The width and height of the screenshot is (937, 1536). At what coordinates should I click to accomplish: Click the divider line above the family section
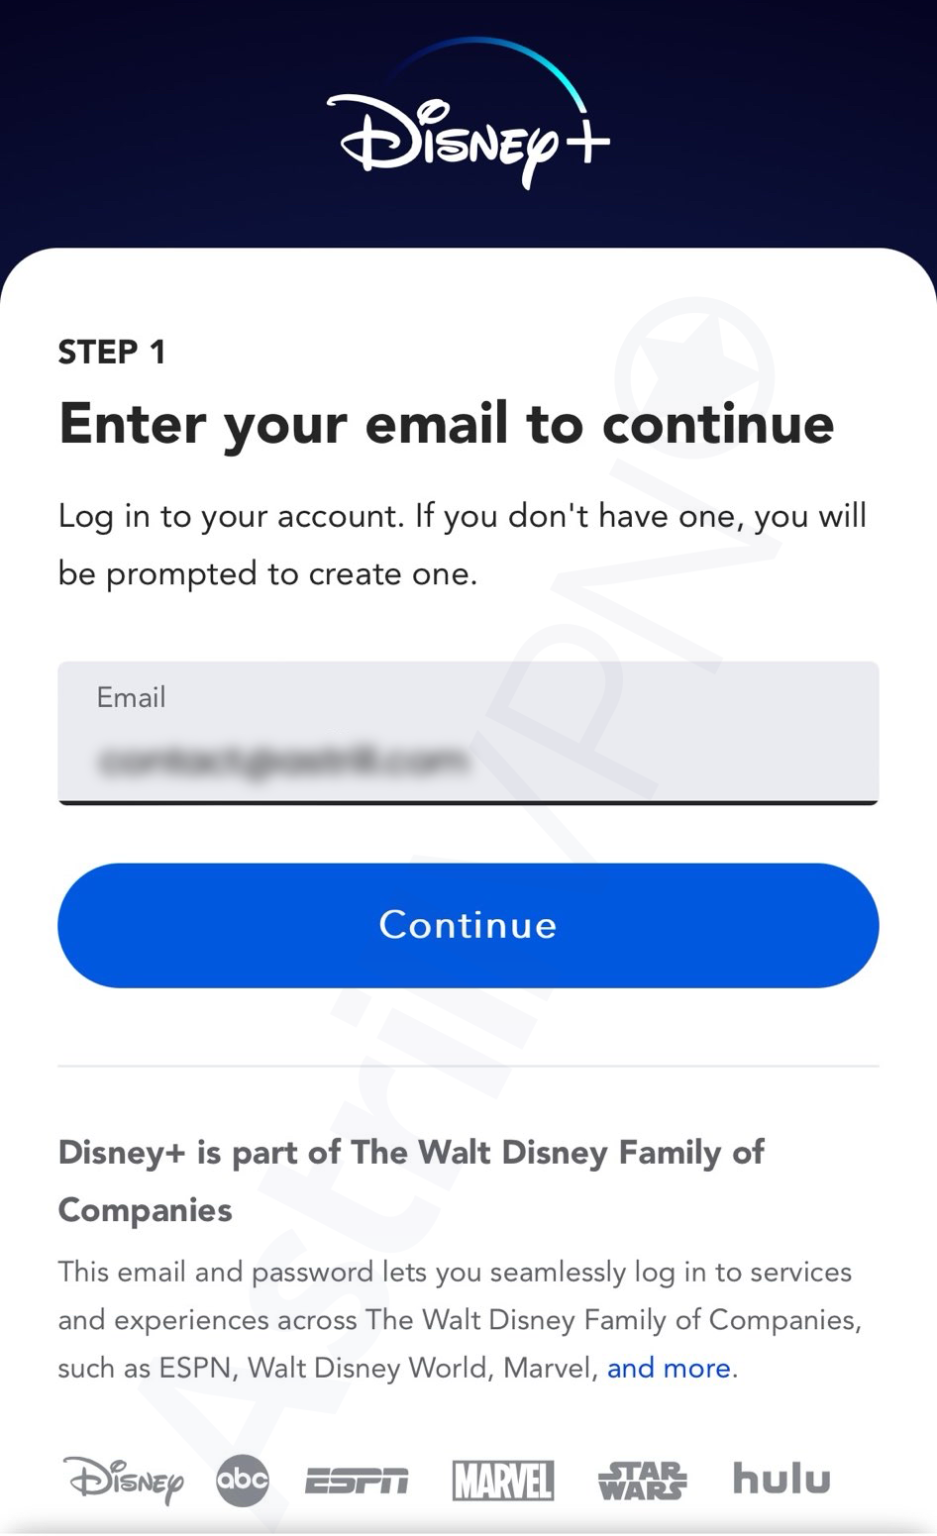pyautogui.click(x=466, y=1066)
